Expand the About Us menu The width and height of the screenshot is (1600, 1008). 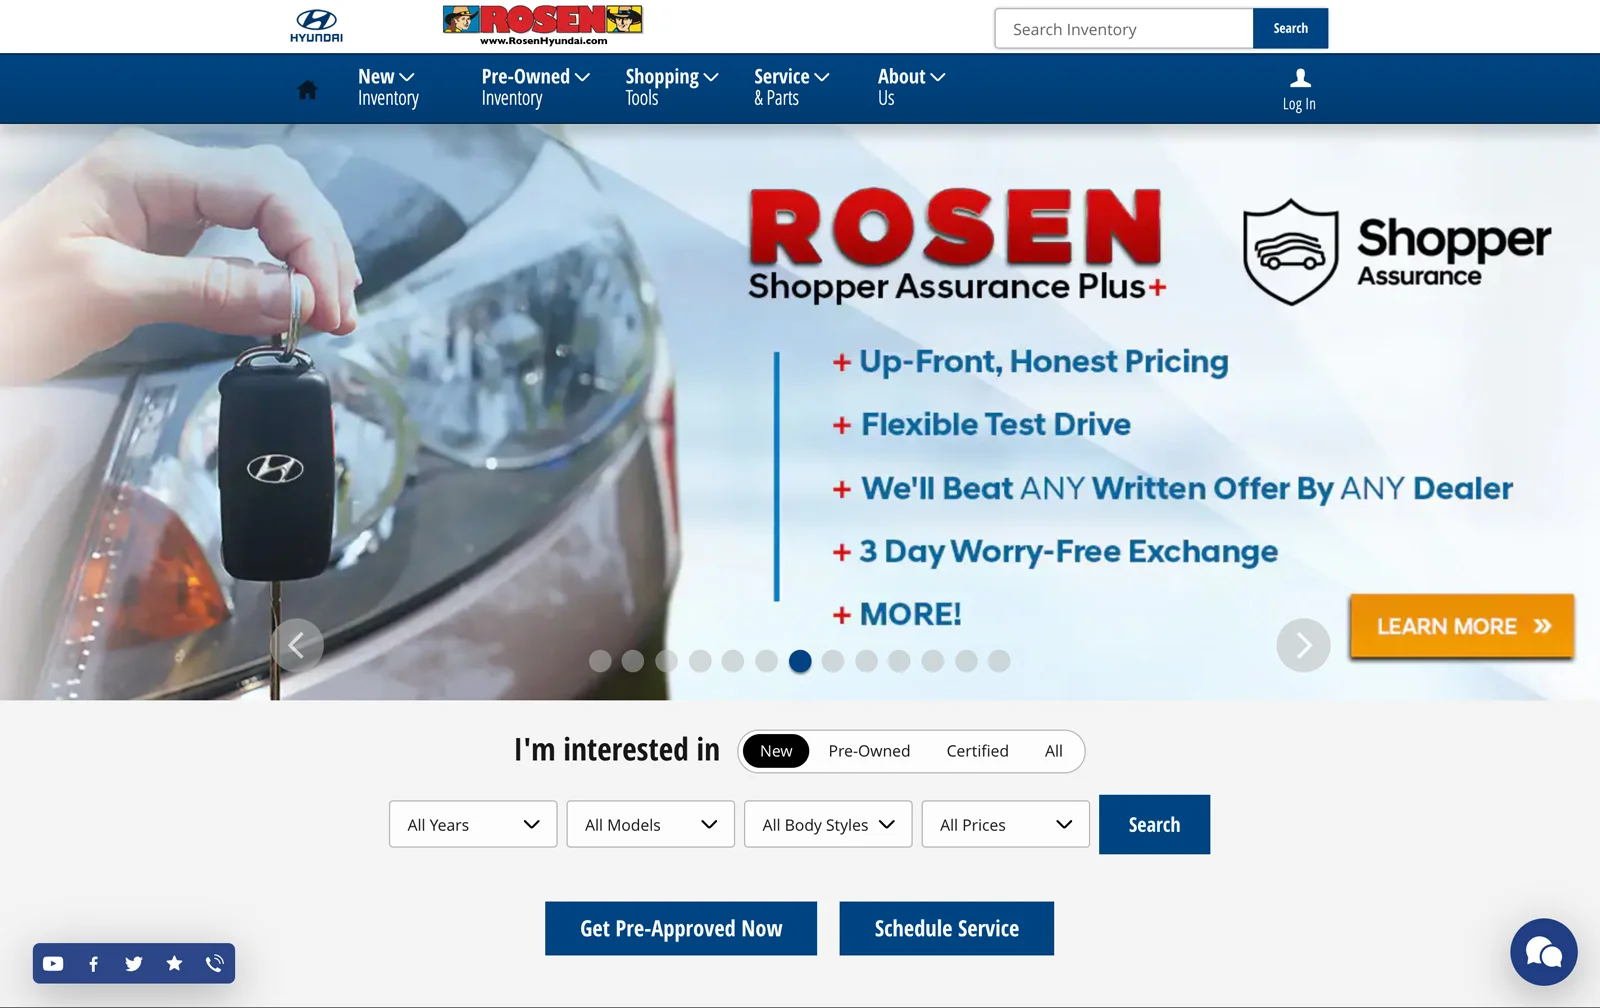pos(911,88)
